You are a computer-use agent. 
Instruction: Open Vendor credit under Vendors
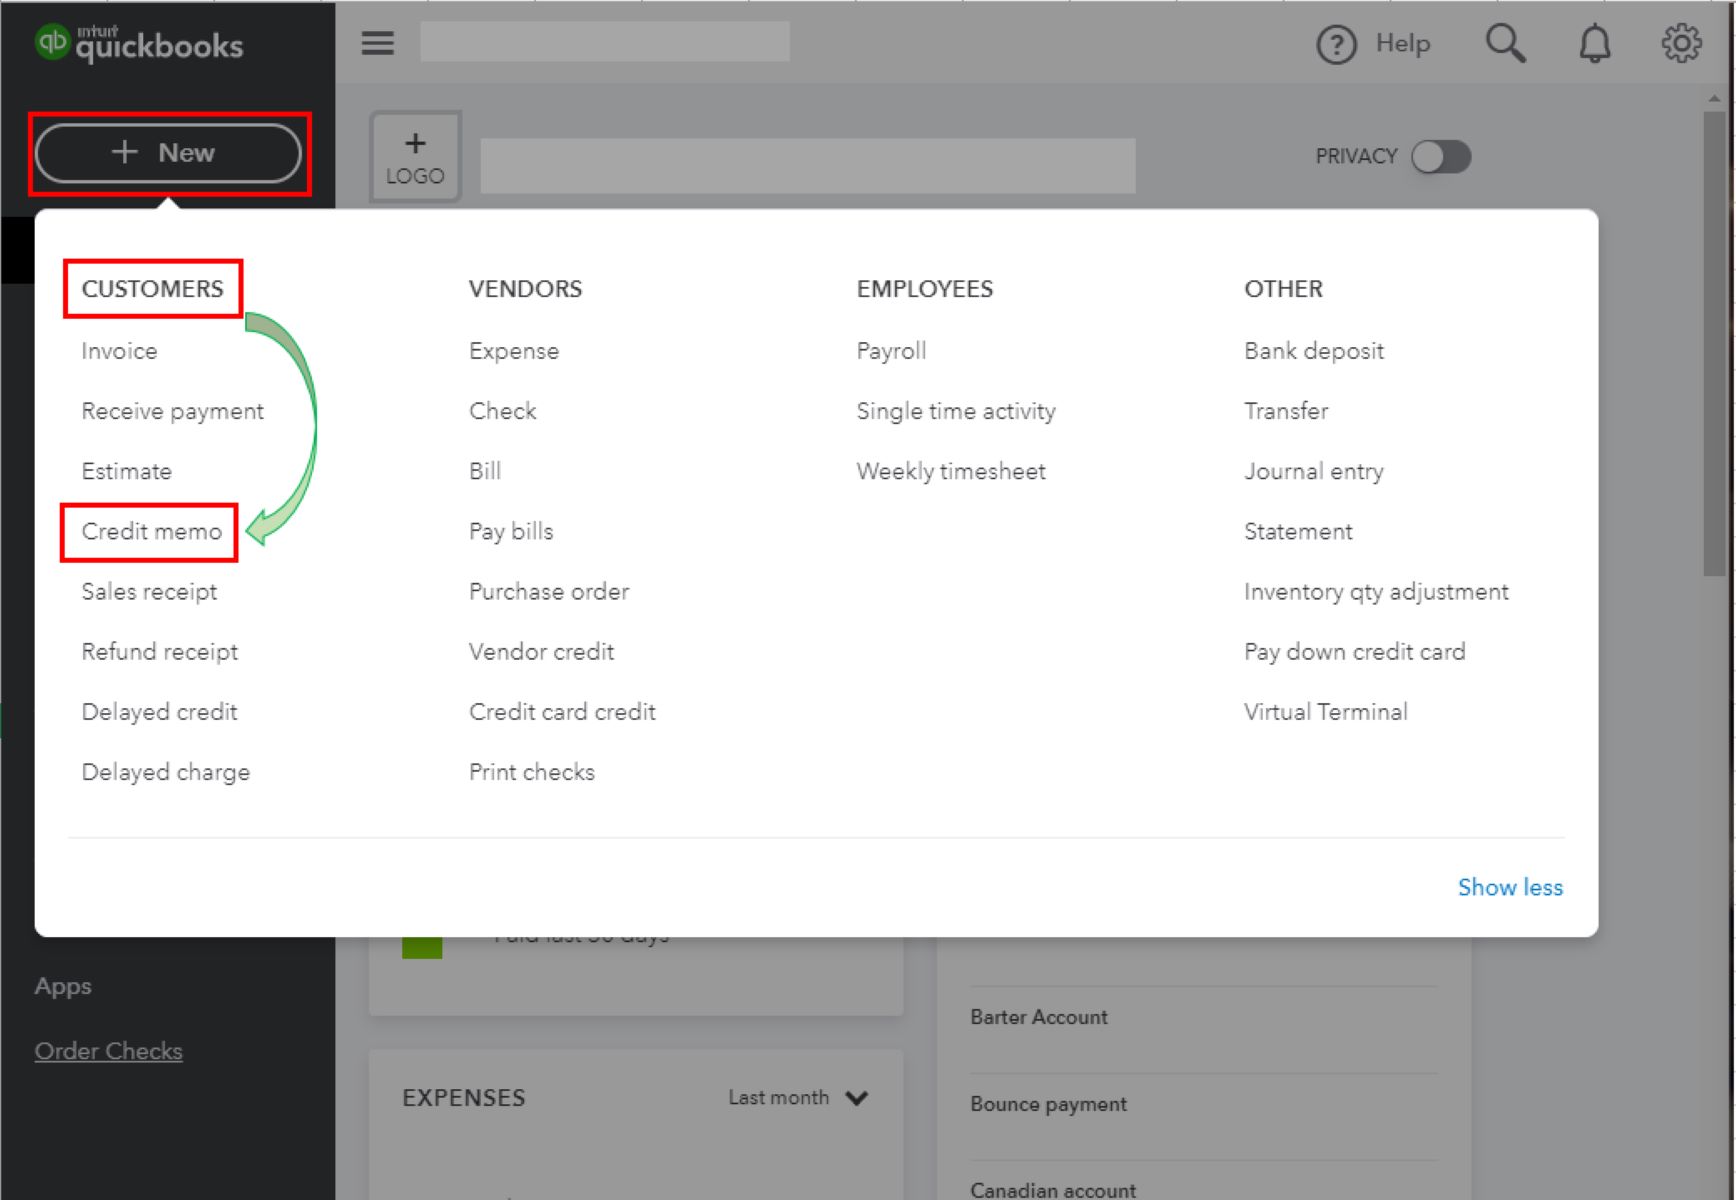coord(541,651)
